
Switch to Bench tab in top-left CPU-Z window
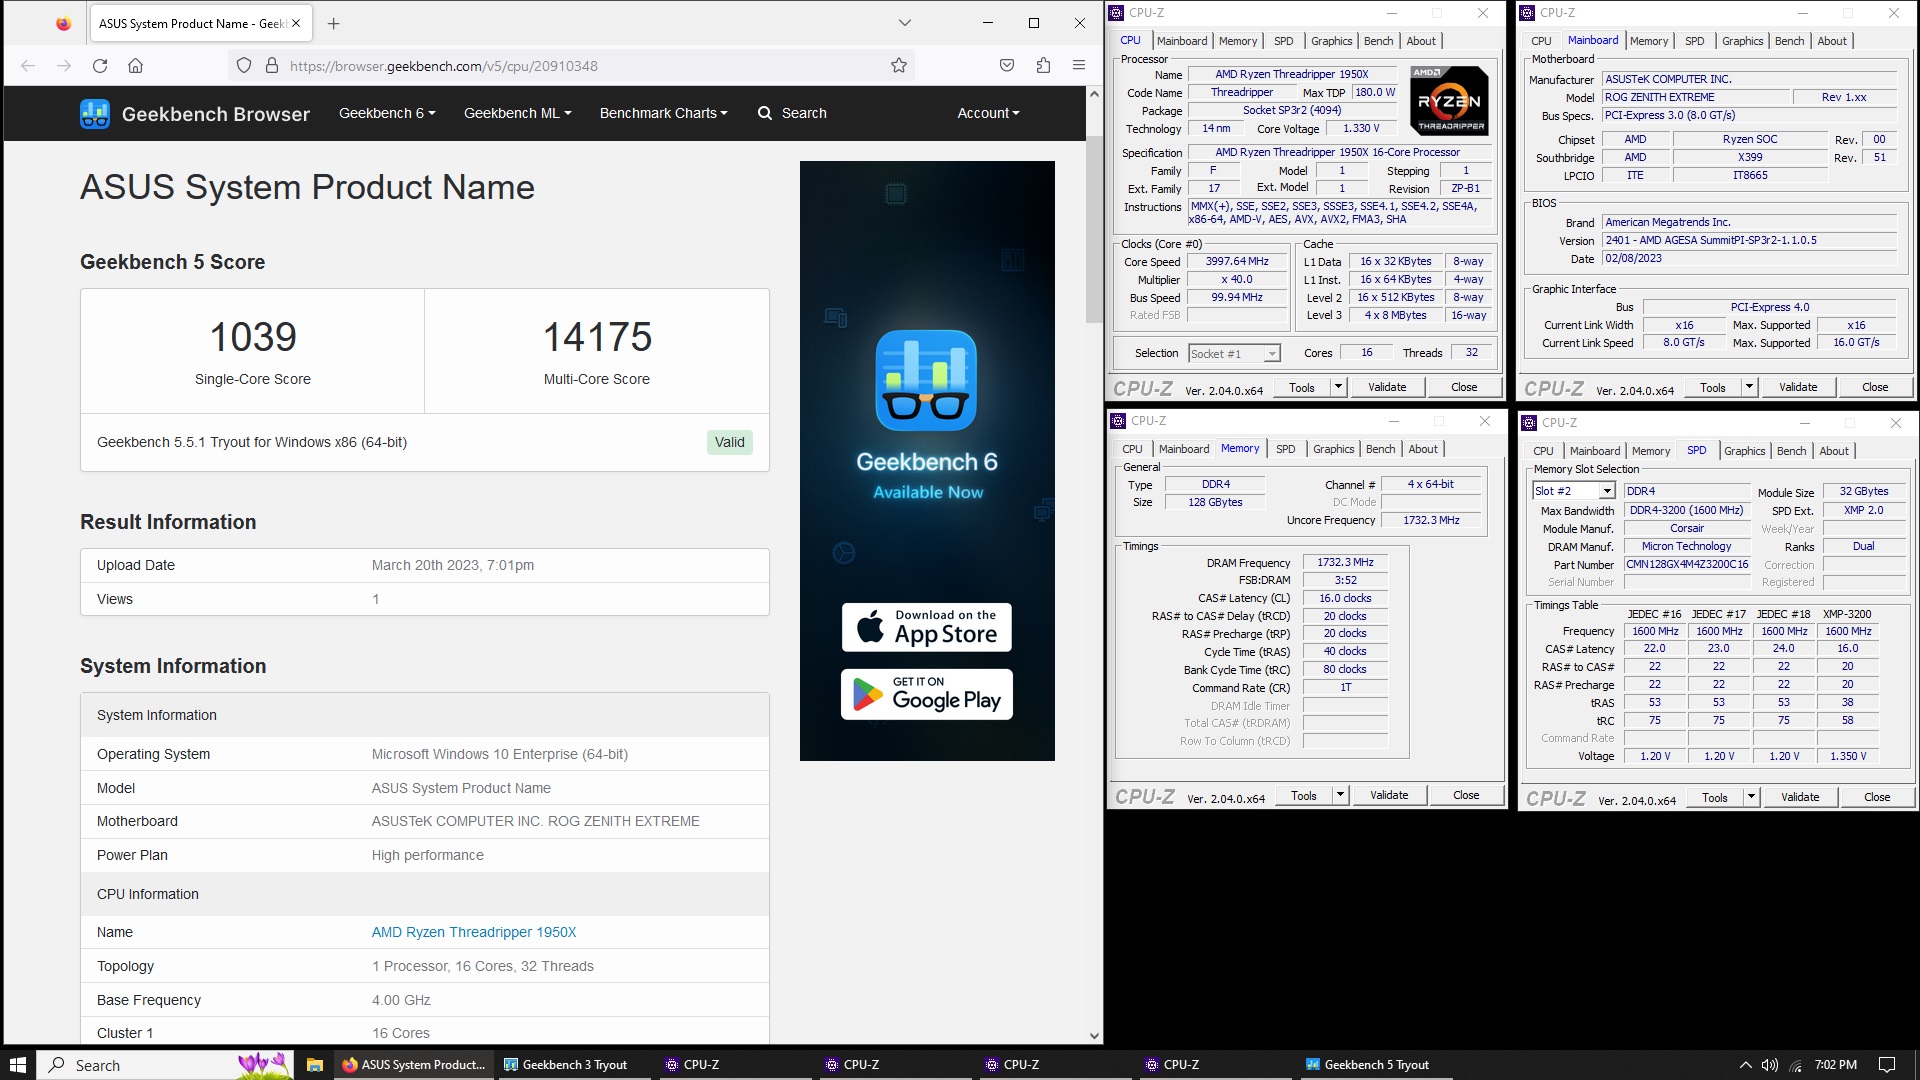1378,41
